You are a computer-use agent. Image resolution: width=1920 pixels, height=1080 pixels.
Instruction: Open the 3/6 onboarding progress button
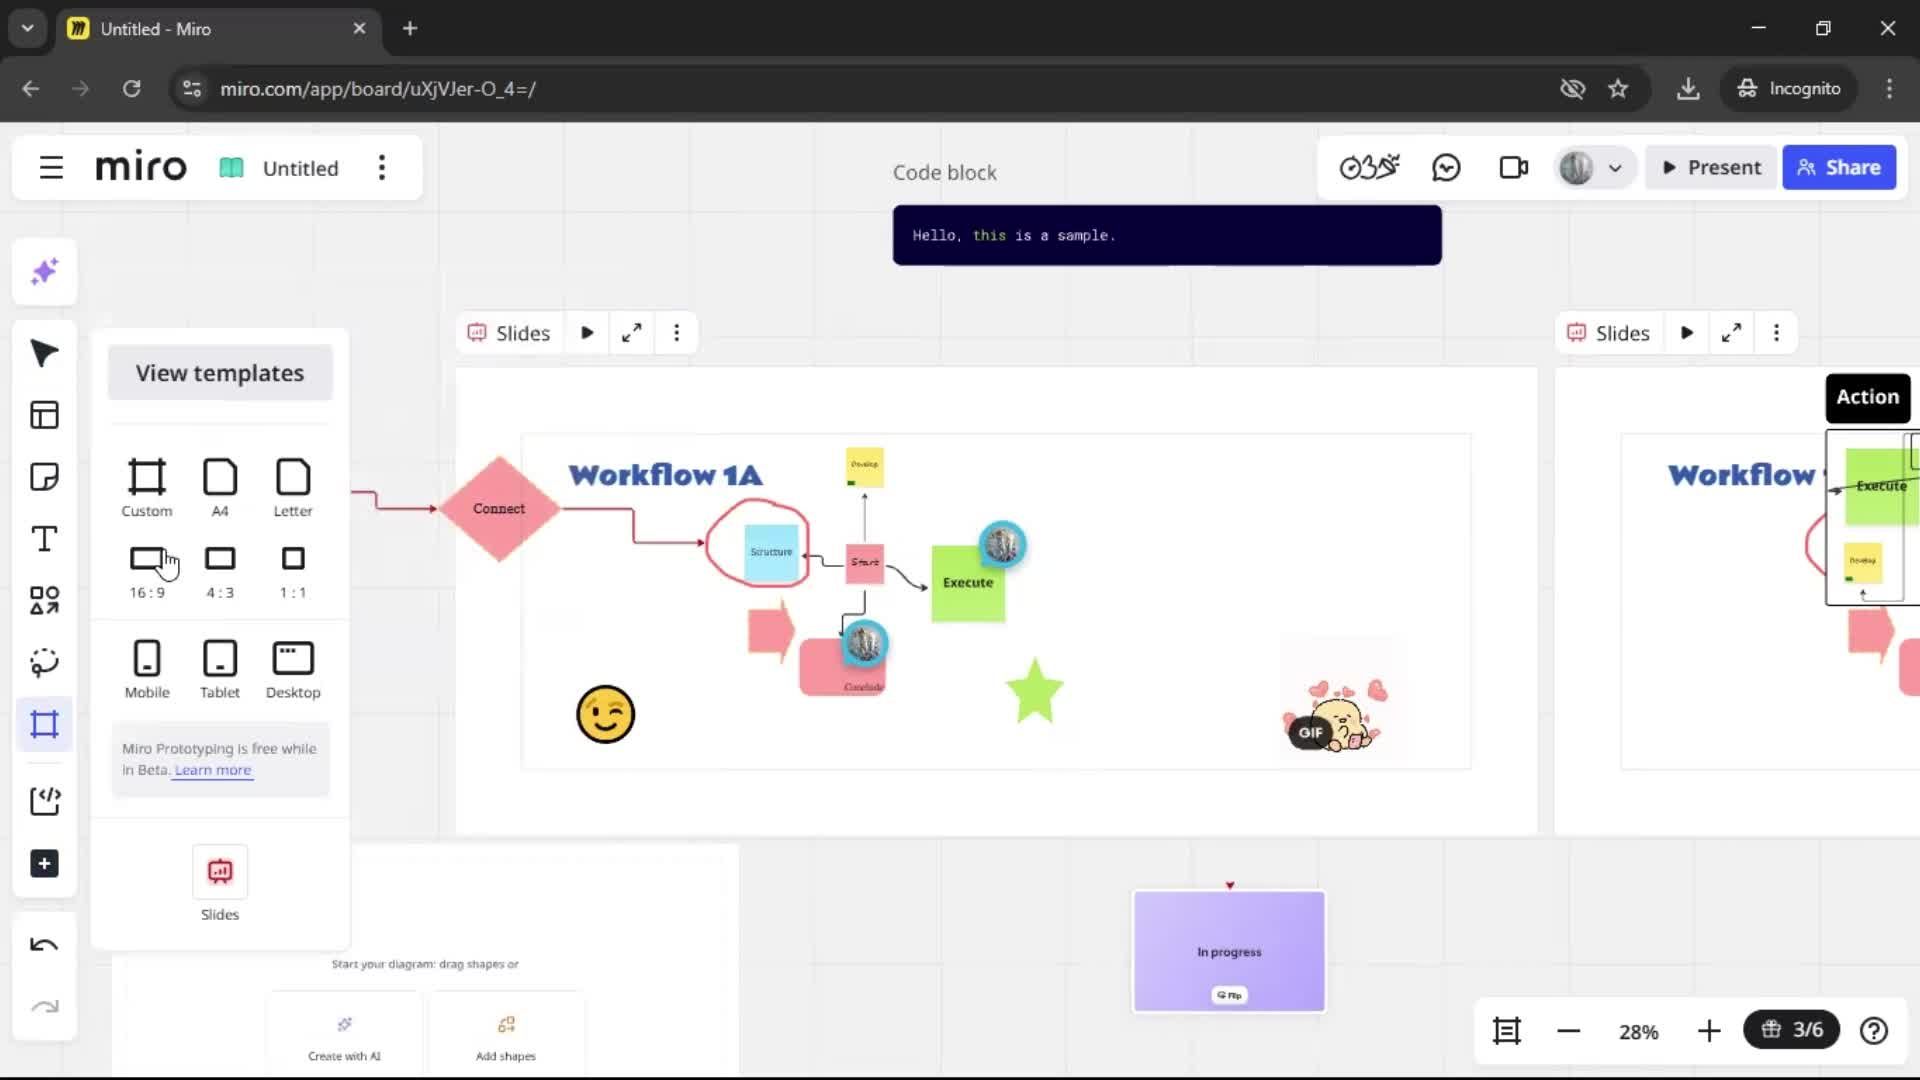click(x=1791, y=1029)
